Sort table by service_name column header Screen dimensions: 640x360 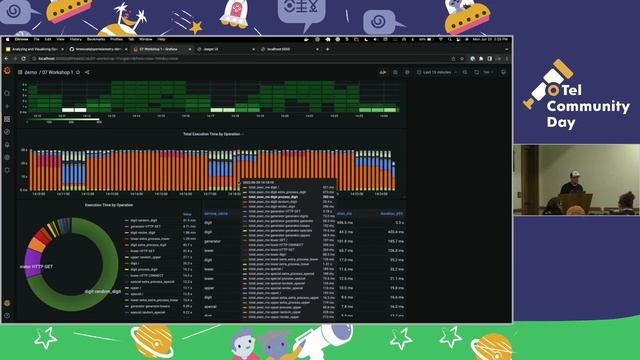click(x=216, y=213)
